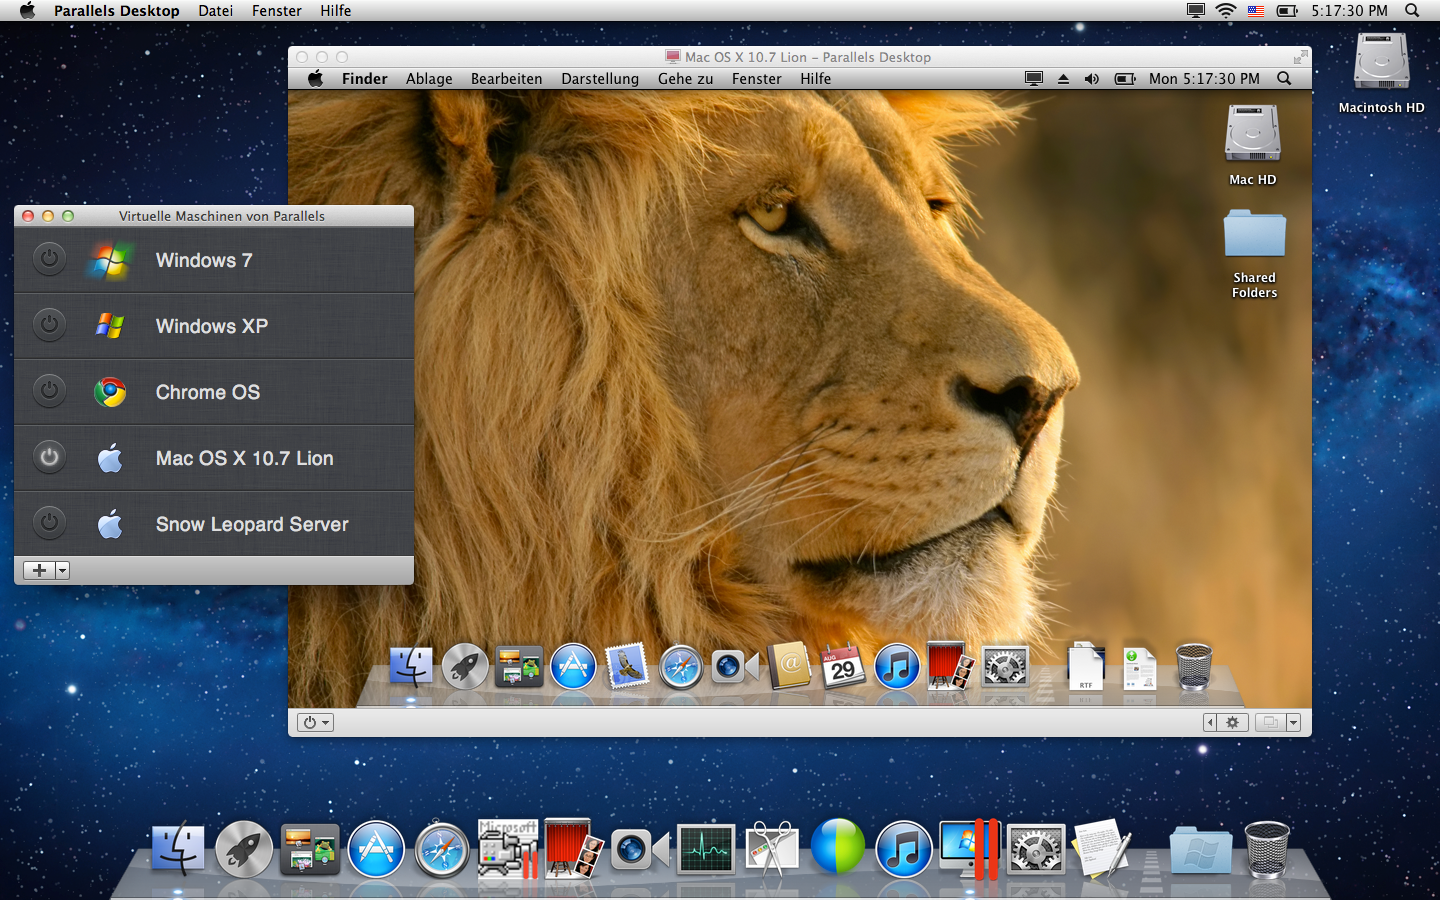This screenshot has width=1440, height=900.
Task: Open the view mode dropdown arrow in VM window
Action: [x=1293, y=722]
